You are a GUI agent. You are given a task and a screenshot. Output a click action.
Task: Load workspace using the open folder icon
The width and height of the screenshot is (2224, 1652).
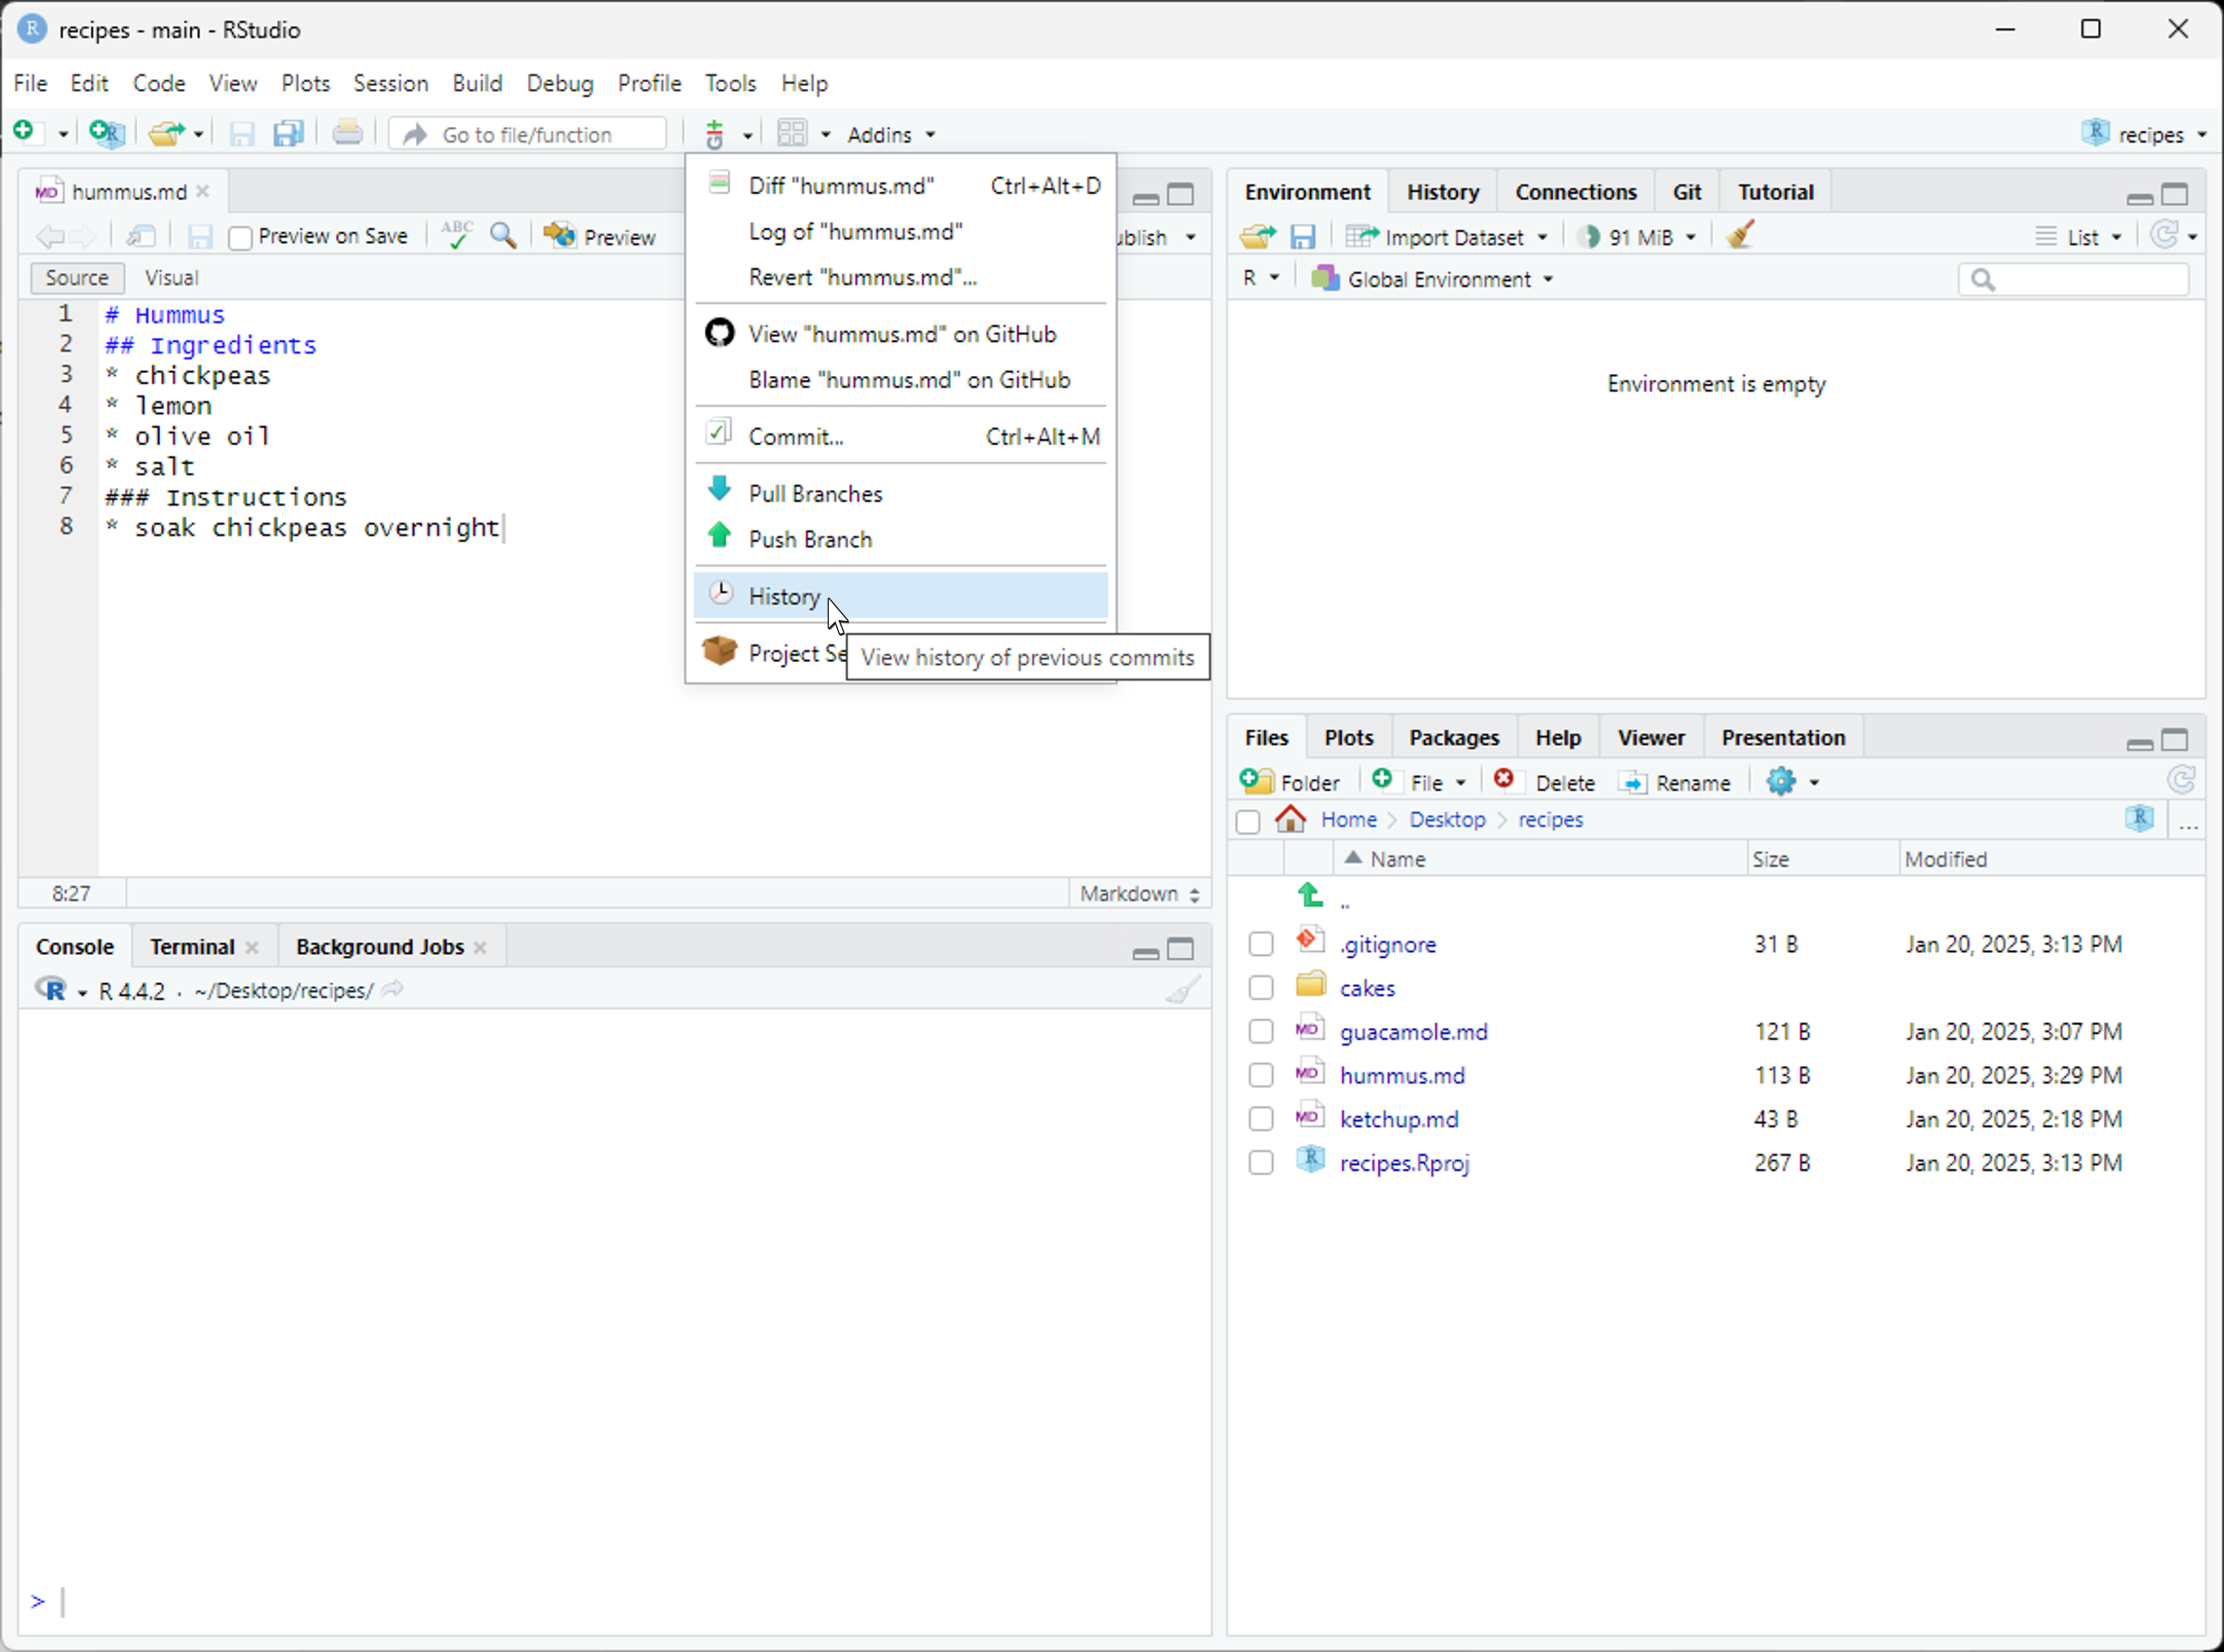1258,236
